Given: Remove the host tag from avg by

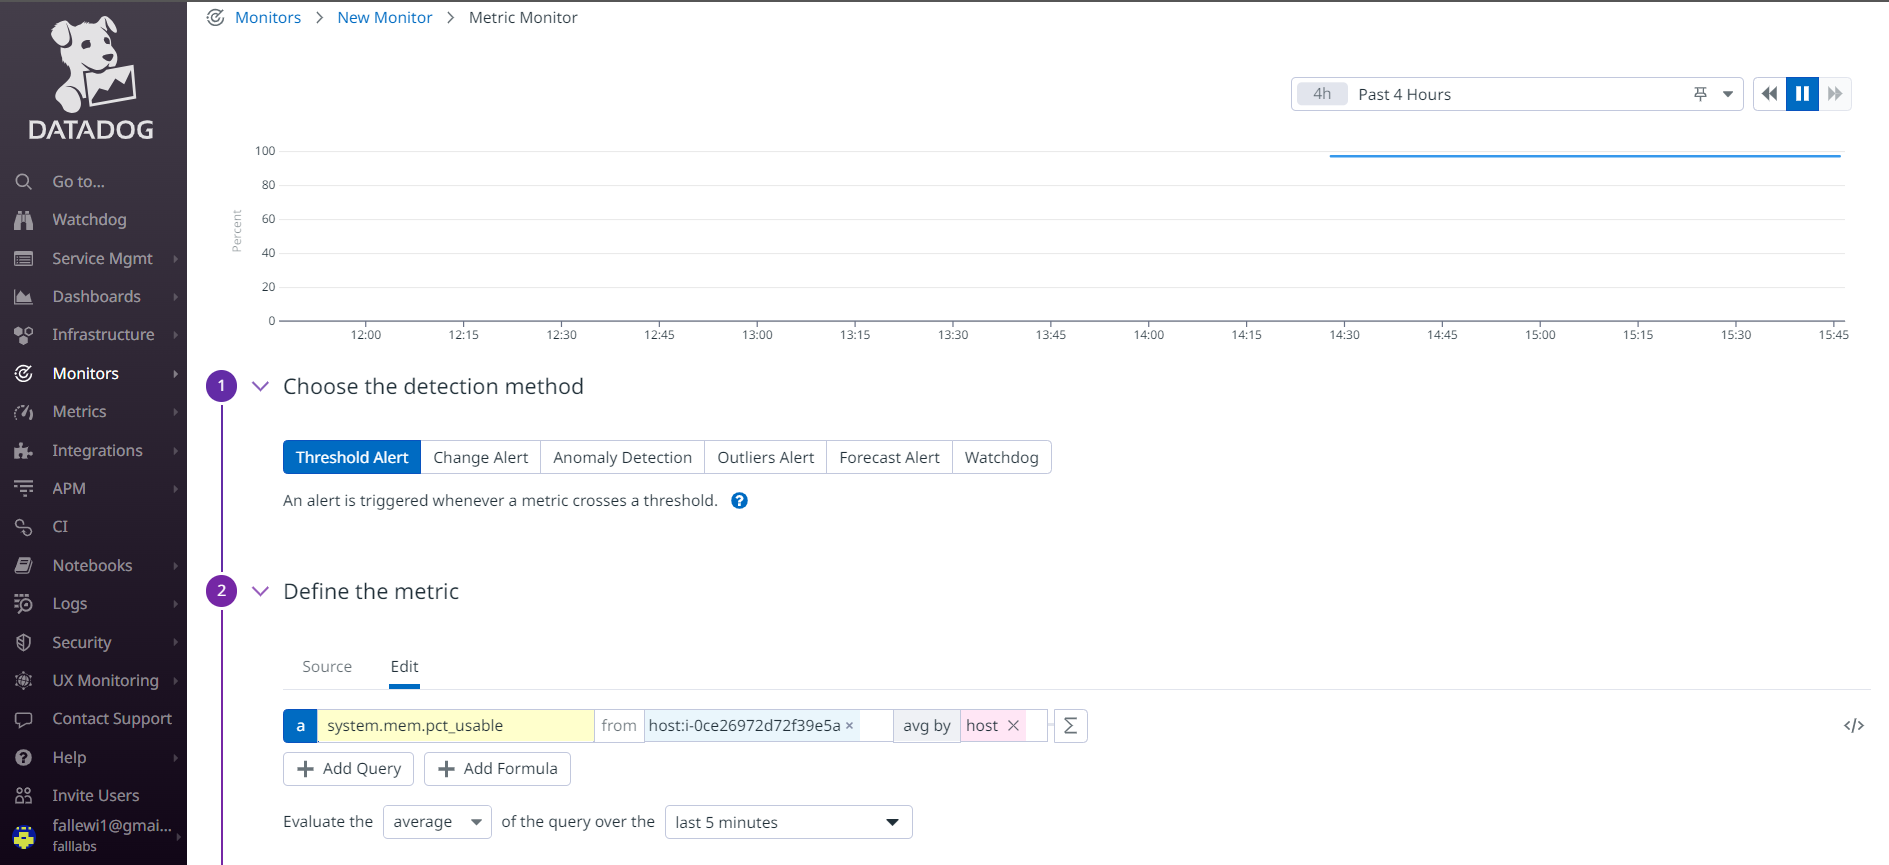Looking at the screenshot, I should [1013, 726].
